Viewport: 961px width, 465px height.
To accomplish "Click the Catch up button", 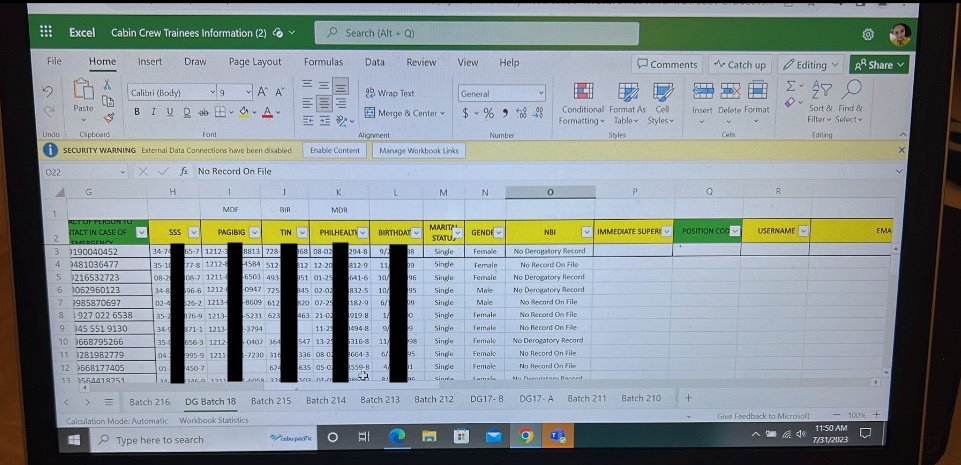I will click(x=740, y=64).
